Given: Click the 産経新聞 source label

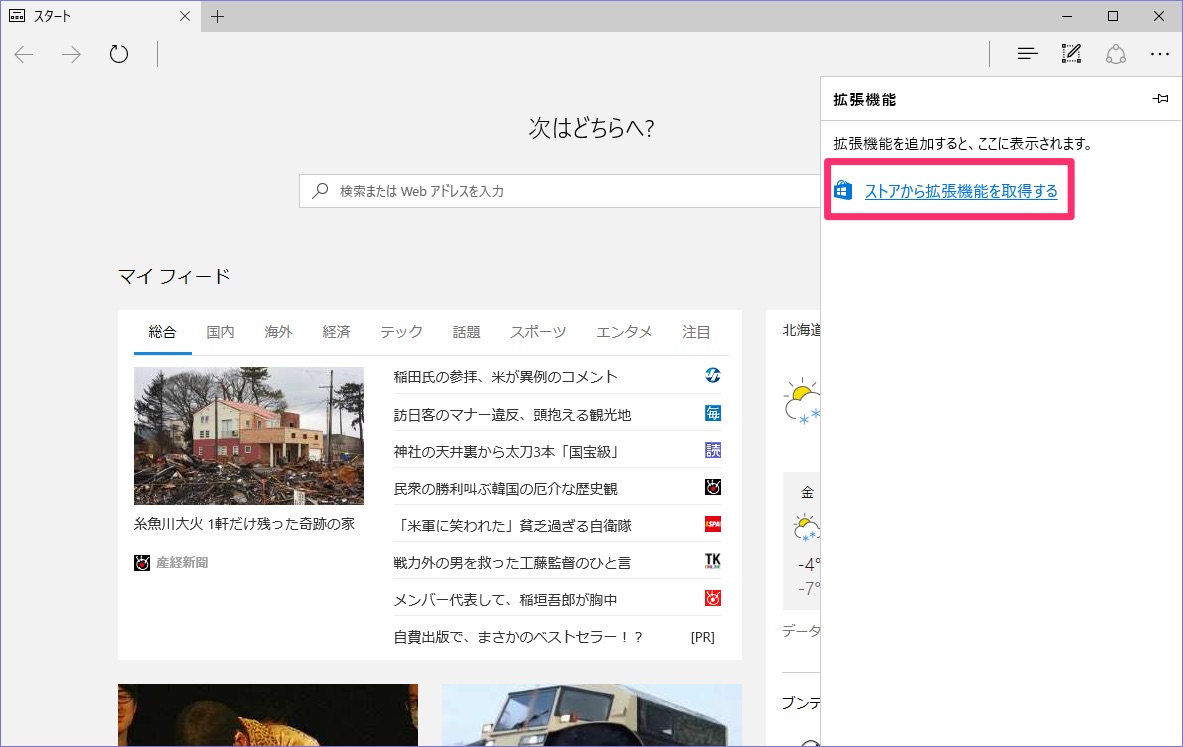Looking at the screenshot, I should click(x=182, y=562).
